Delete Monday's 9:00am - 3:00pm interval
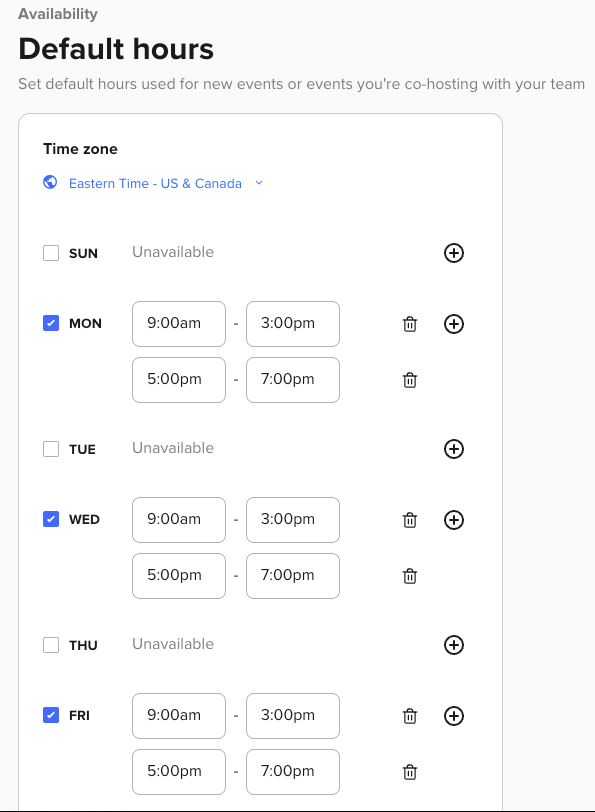 pyautogui.click(x=410, y=324)
